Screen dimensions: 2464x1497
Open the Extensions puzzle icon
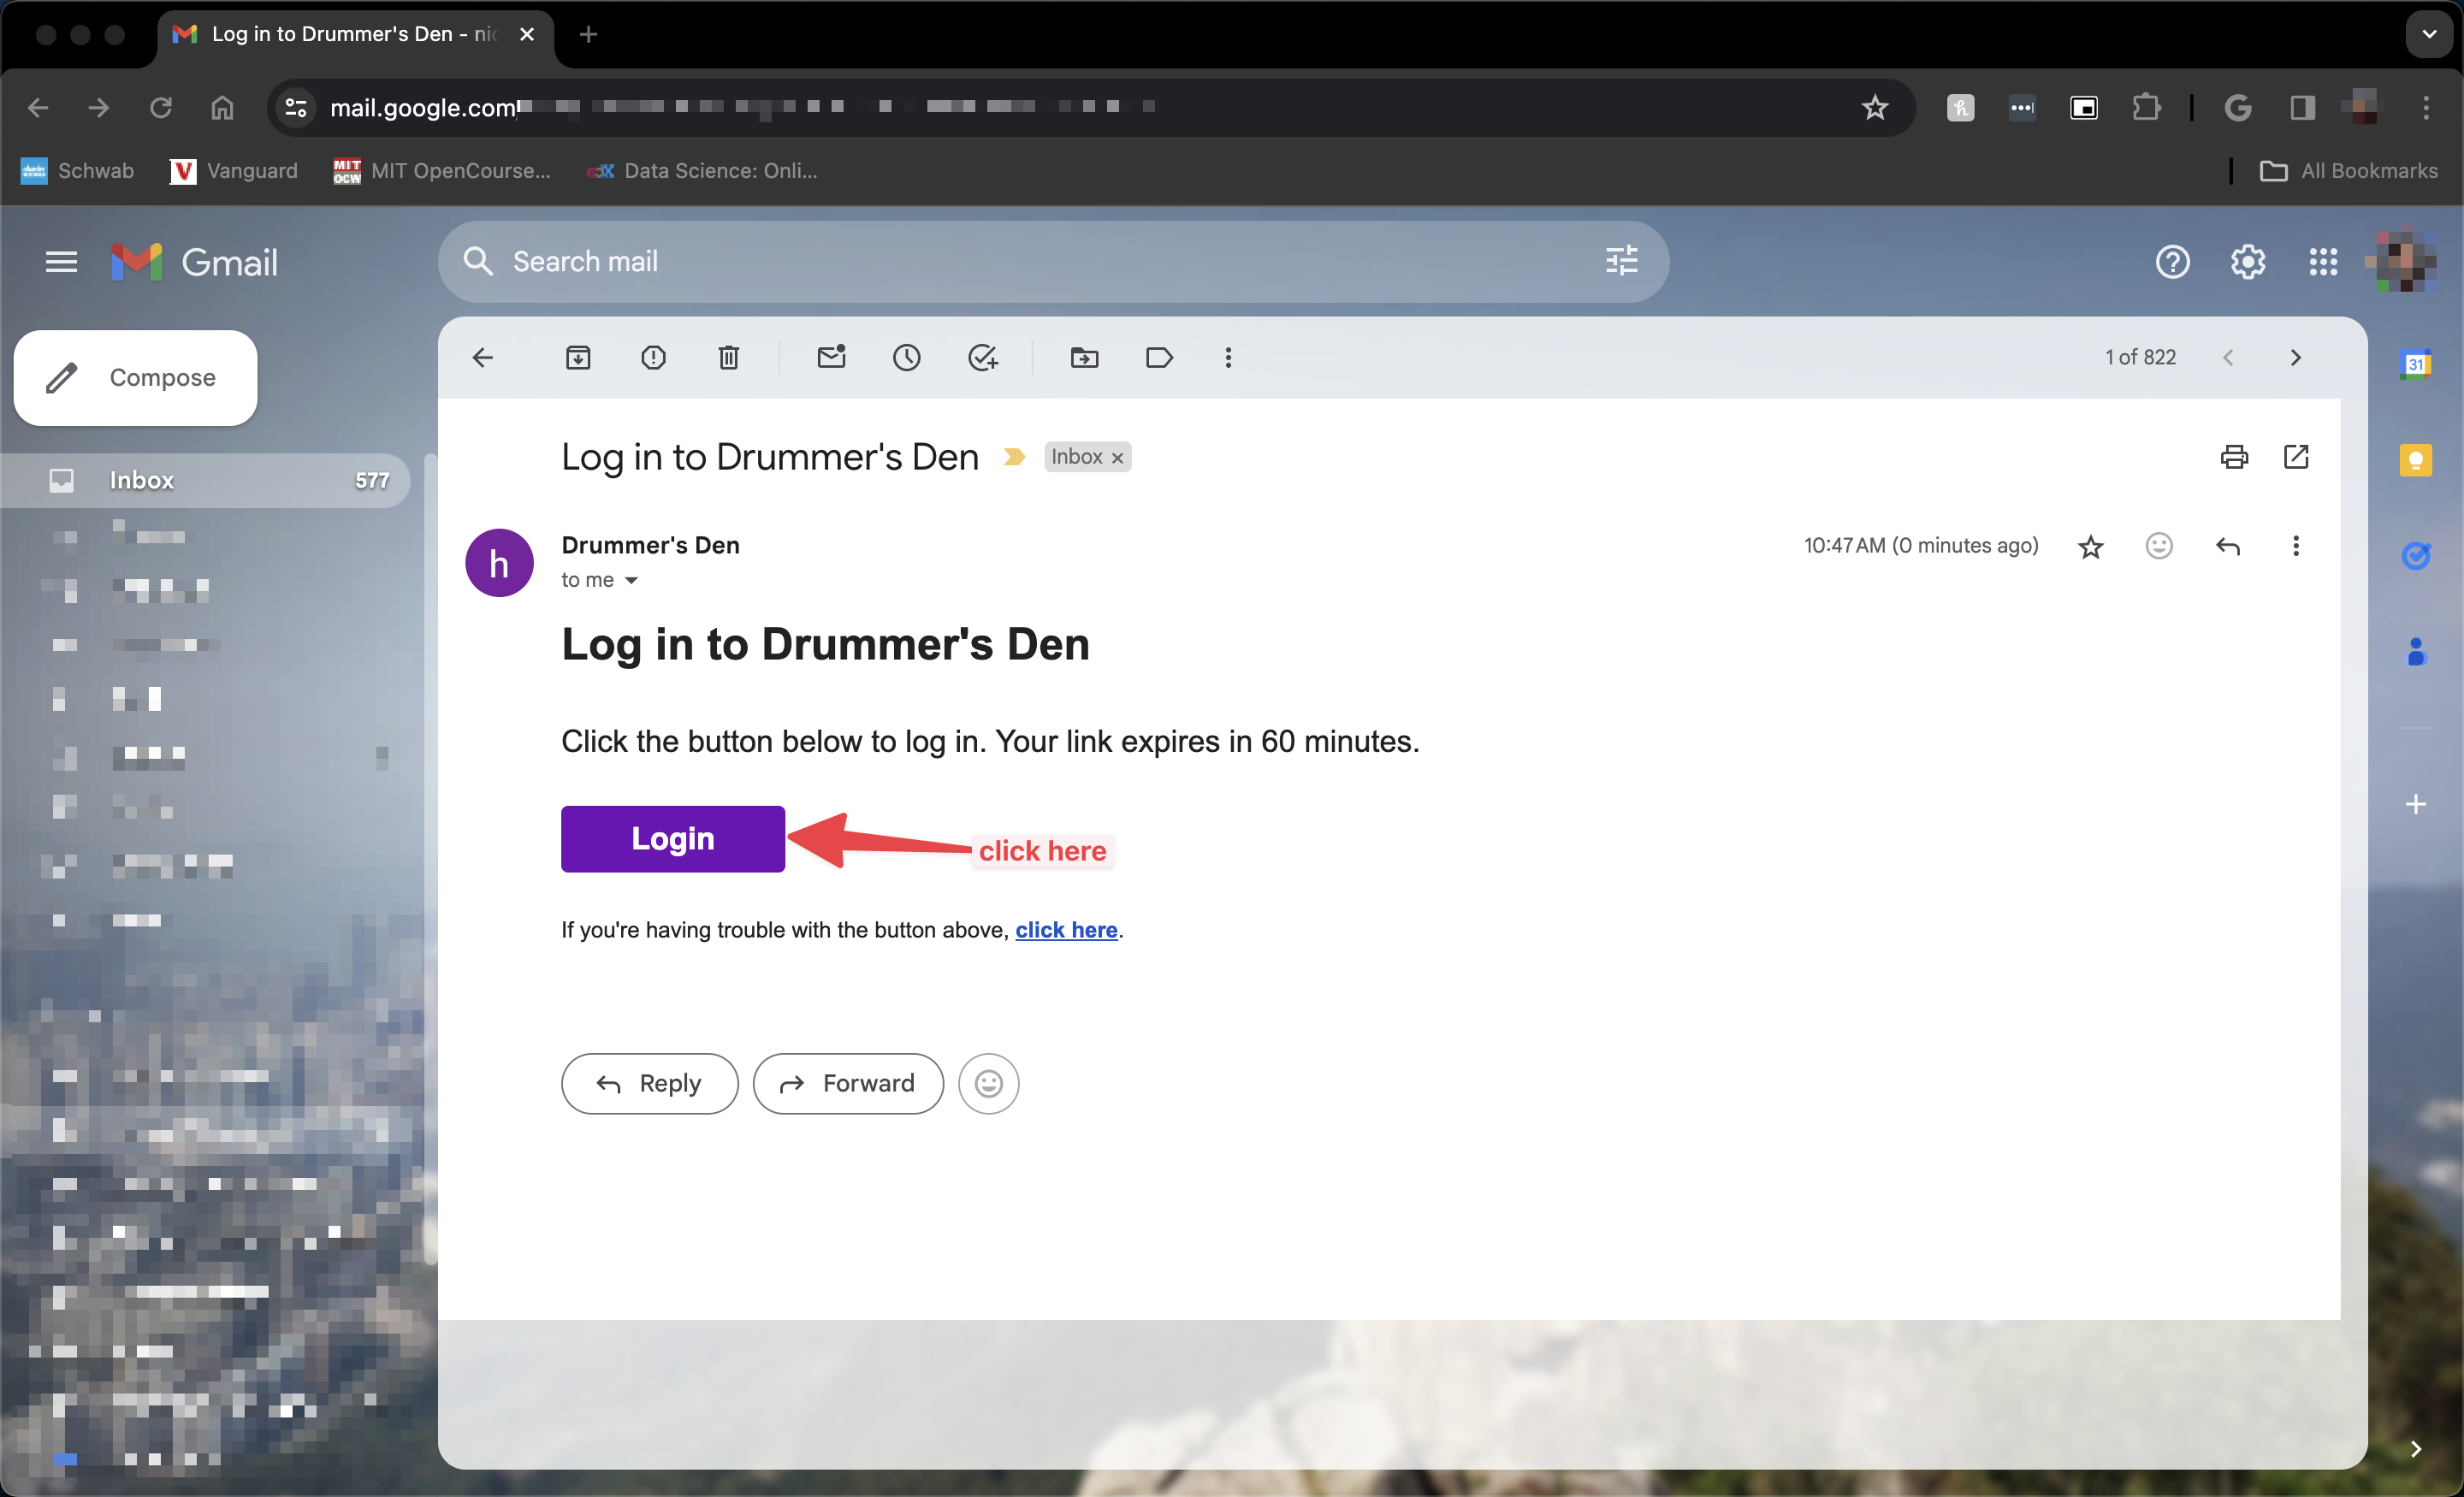(2146, 107)
